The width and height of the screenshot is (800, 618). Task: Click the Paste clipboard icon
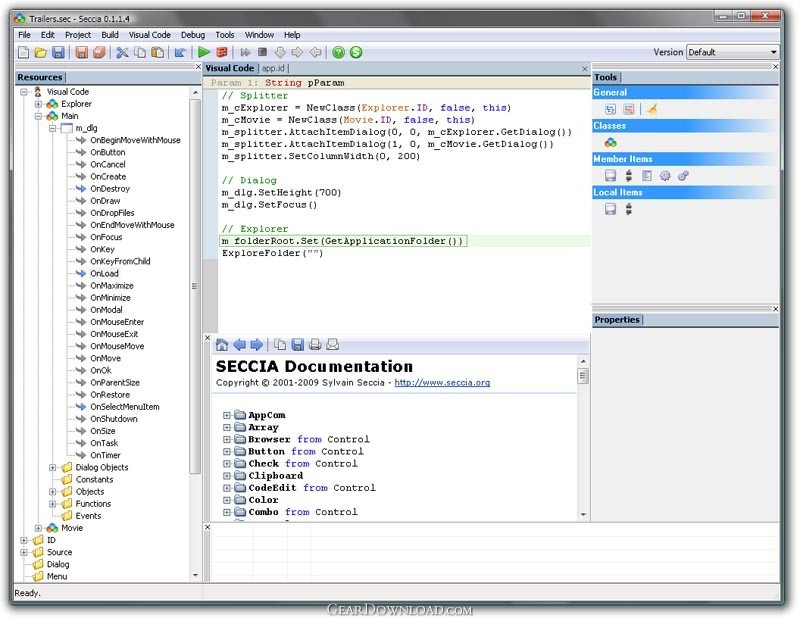click(158, 52)
